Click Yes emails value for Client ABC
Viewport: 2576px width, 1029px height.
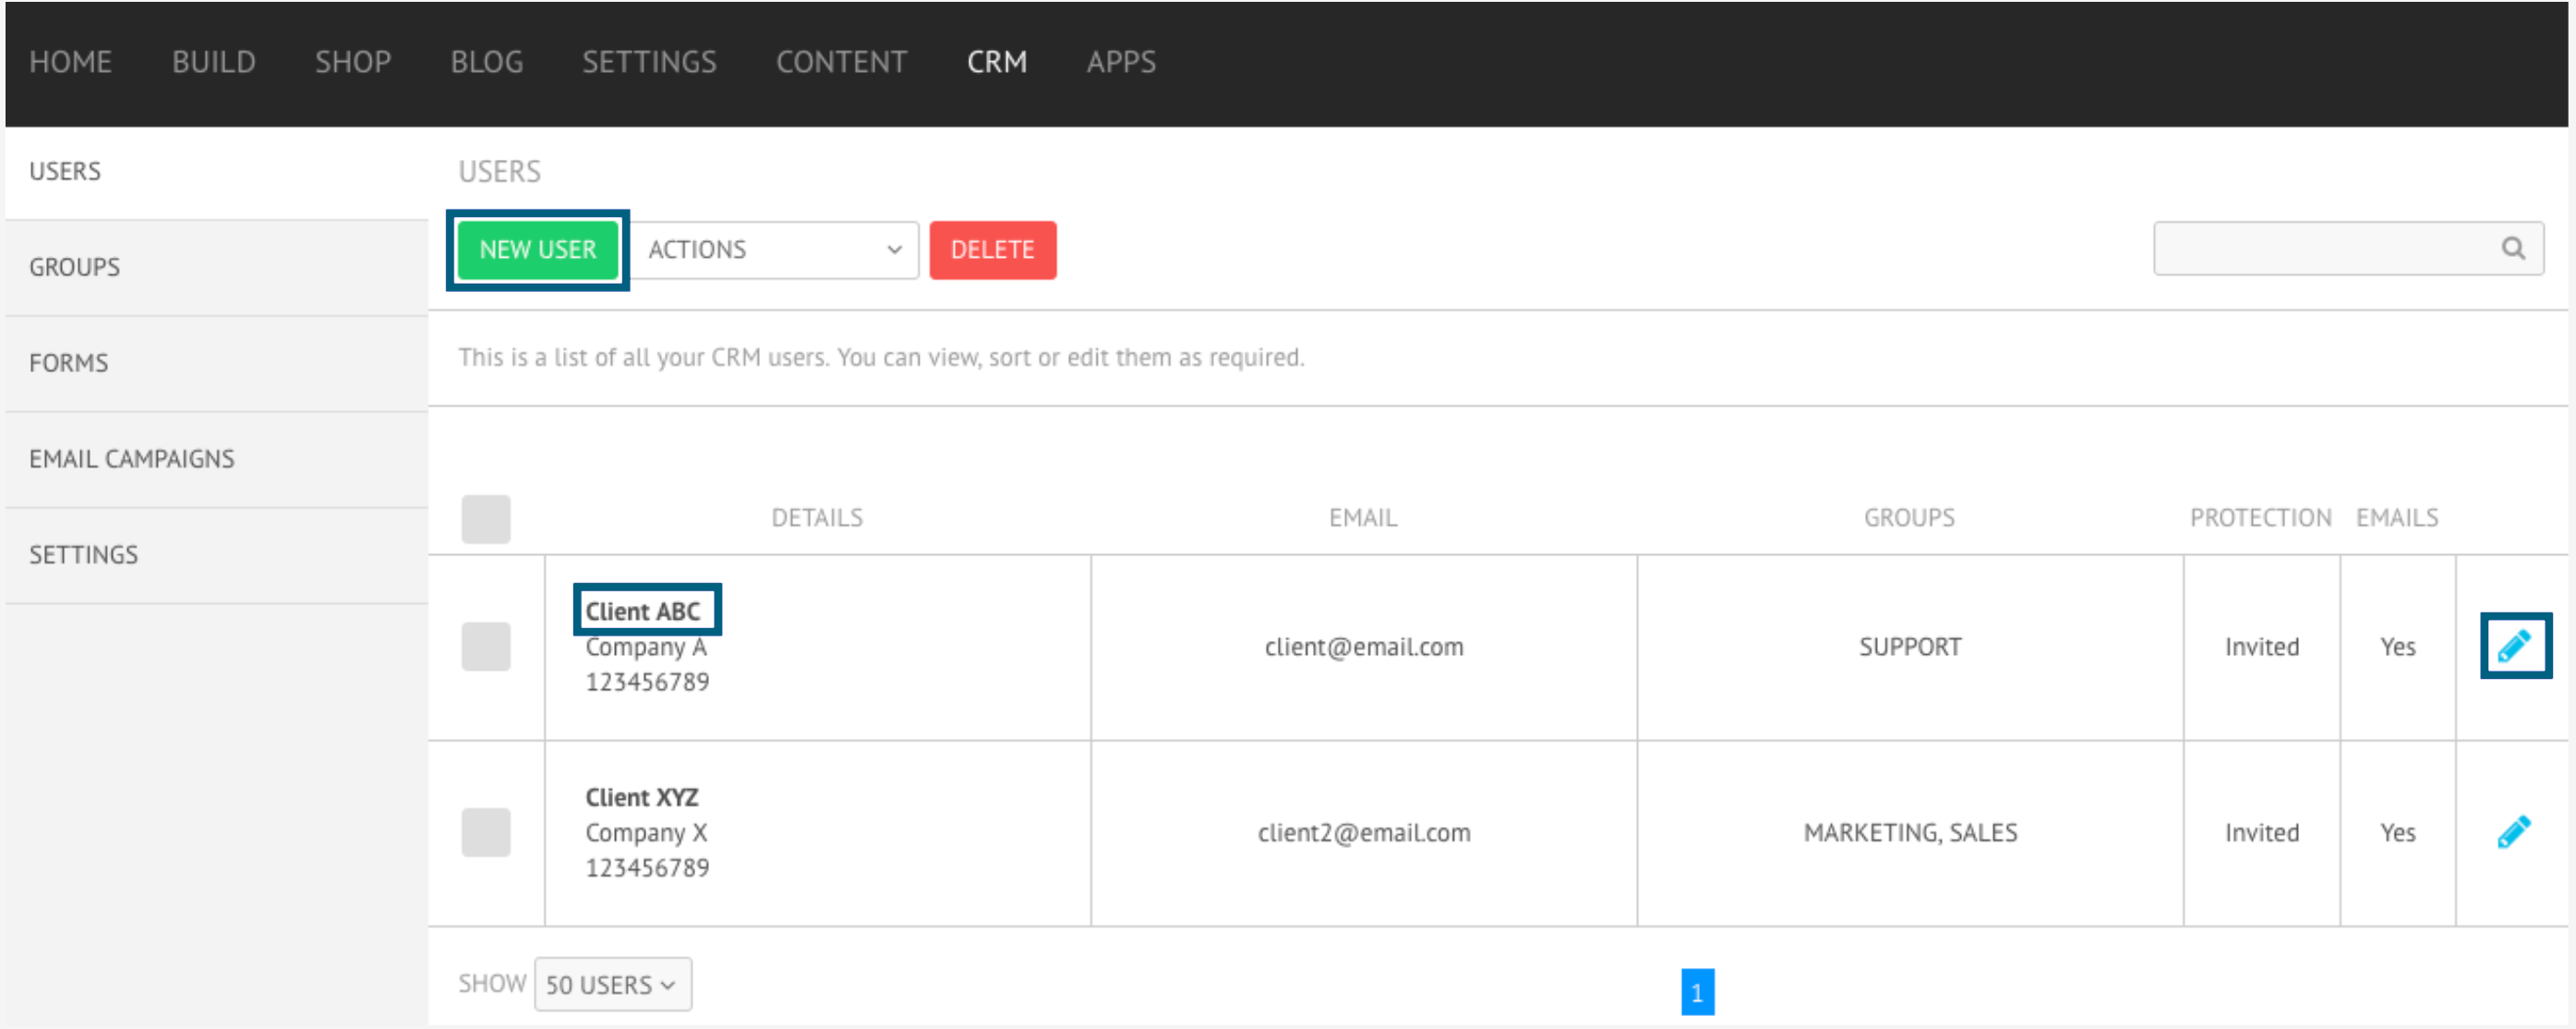coord(2398,647)
